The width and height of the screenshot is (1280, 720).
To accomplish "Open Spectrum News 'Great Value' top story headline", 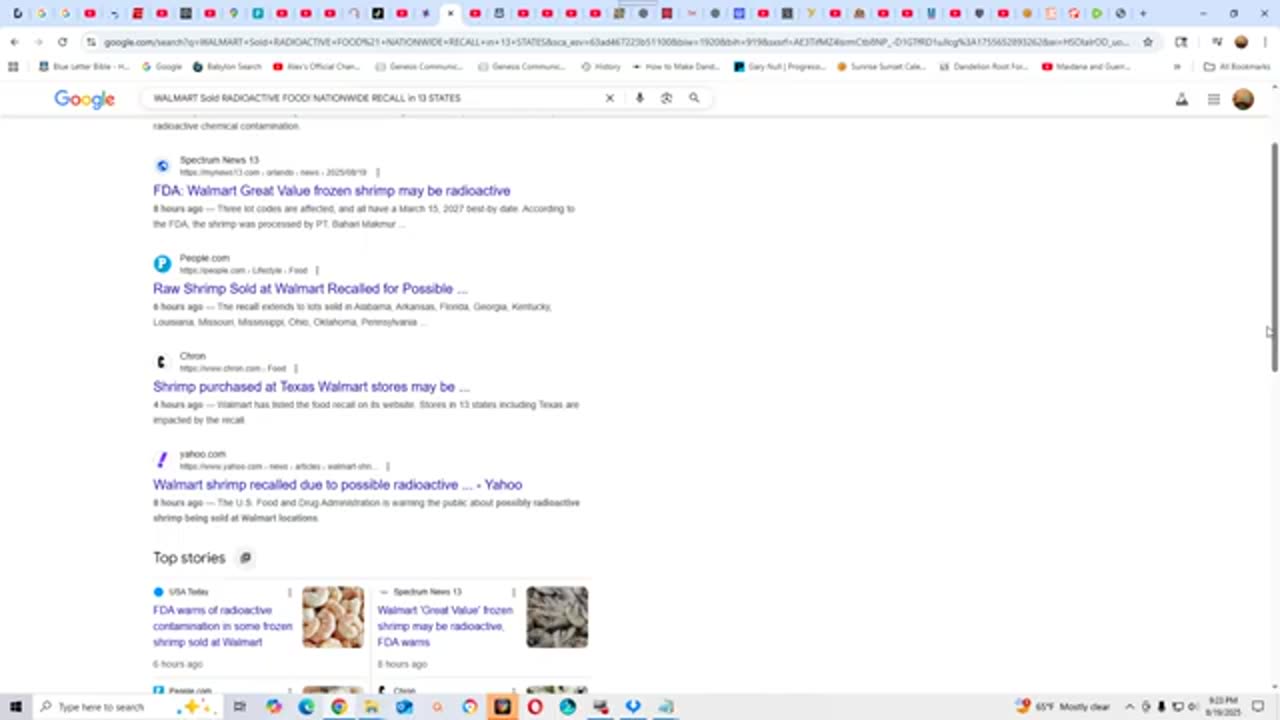I will [445, 626].
